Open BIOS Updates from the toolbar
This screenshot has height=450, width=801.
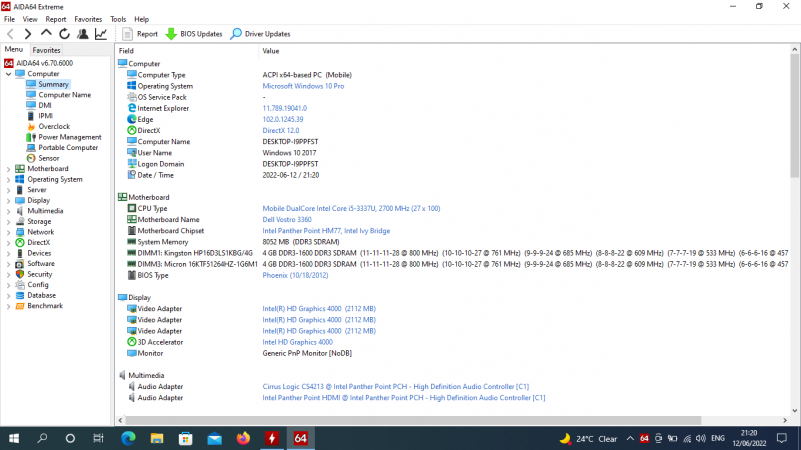click(x=194, y=34)
